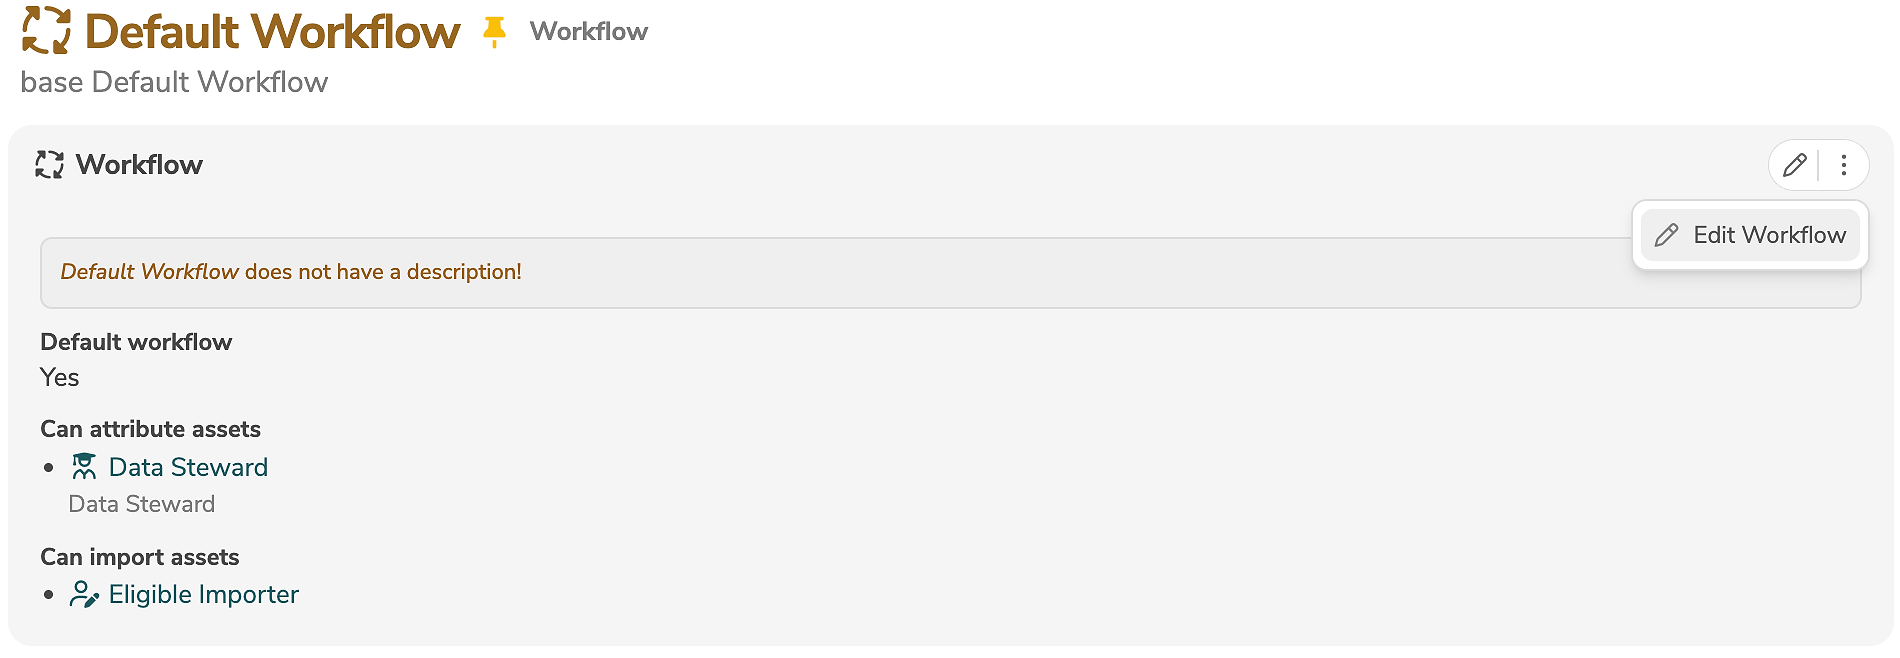Click the pencil edit icon button
Viewport: 1900px width, 658px height.
1795,165
